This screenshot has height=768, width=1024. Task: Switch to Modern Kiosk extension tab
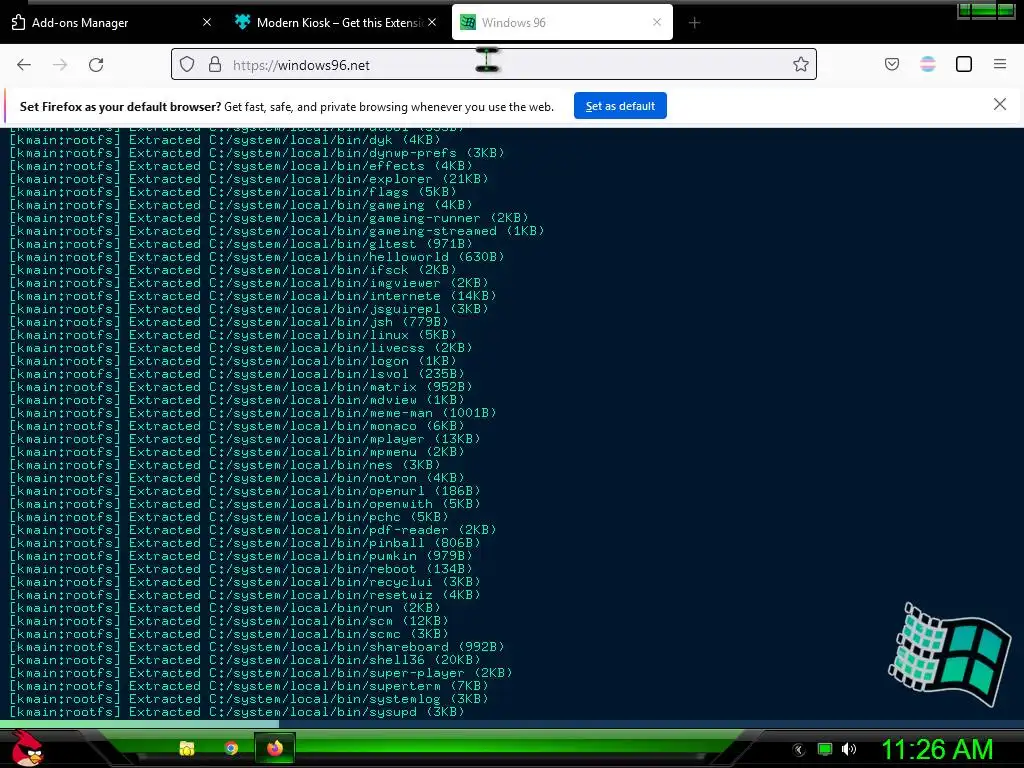[335, 23]
